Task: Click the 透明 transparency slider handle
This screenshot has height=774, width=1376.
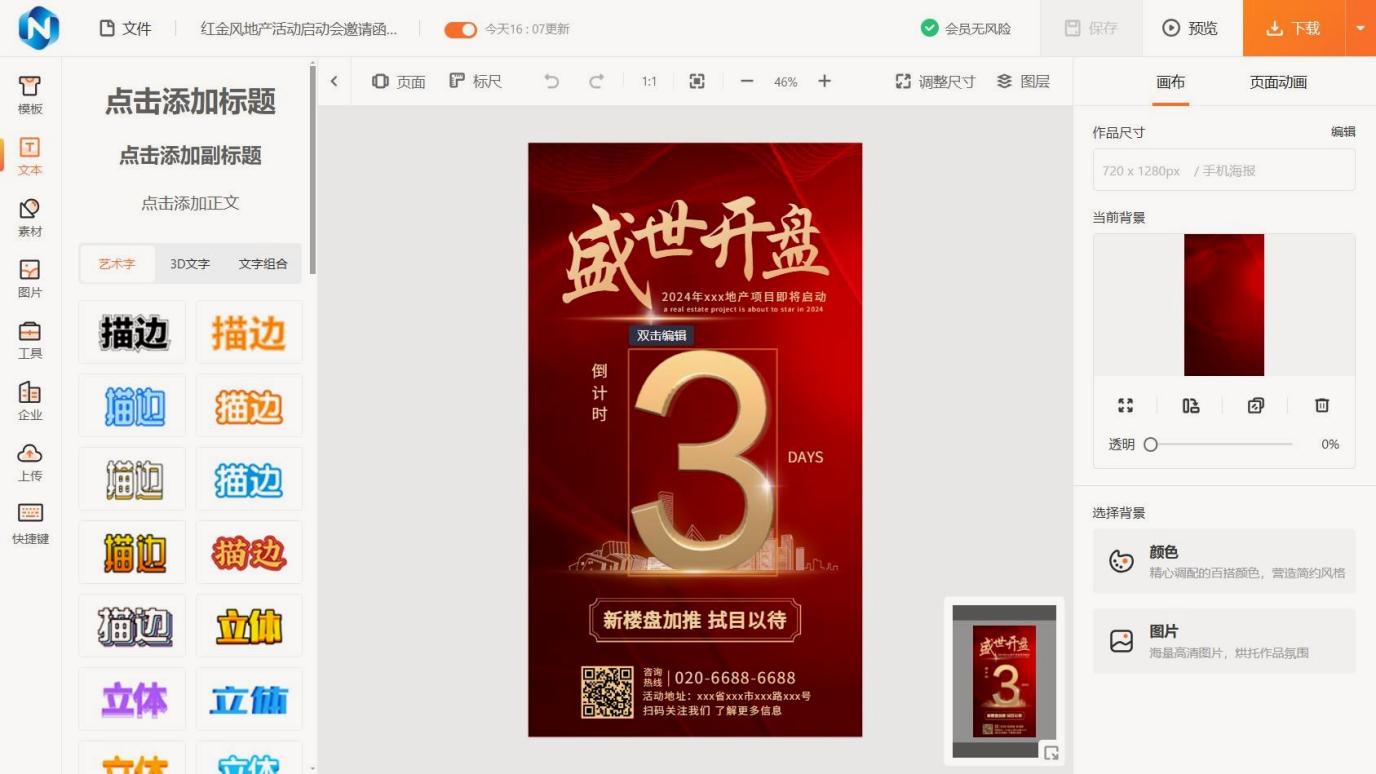Action: pyautogui.click(x=1151, y=444)
